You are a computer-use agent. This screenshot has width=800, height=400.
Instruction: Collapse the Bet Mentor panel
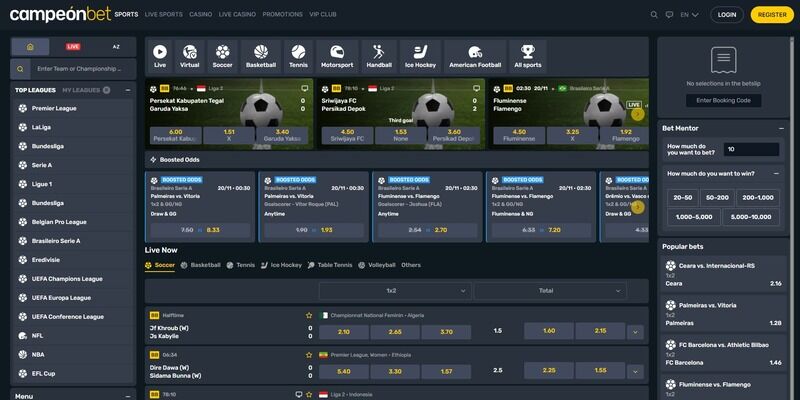780,128
